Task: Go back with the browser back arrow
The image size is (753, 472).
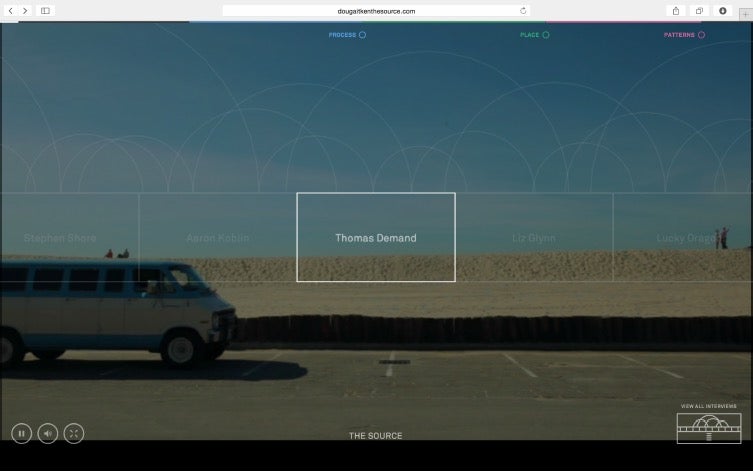Action: pyautogui.click(x=11, y=11)
